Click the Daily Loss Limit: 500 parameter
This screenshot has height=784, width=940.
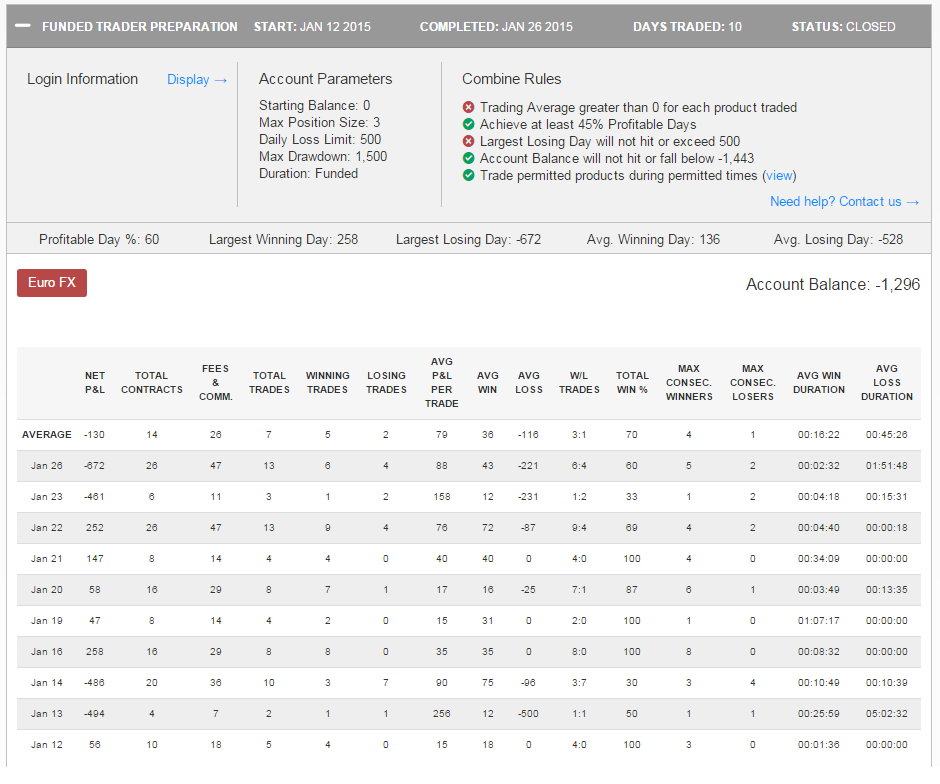tap(320, 140)
